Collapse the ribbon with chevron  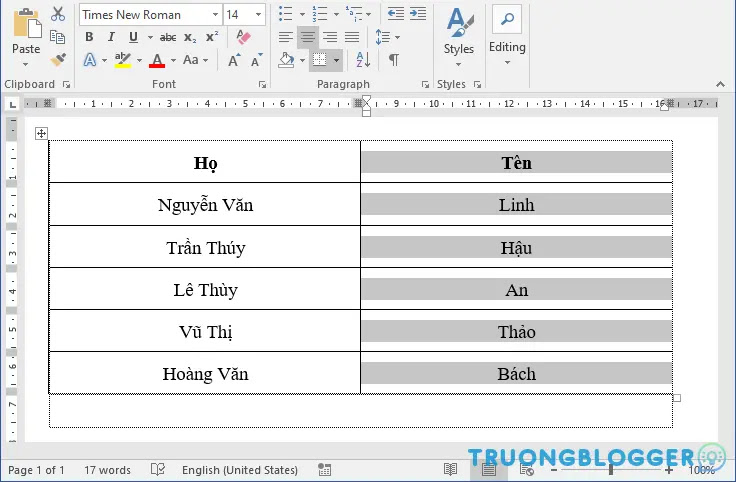click(x=721, y=84)
